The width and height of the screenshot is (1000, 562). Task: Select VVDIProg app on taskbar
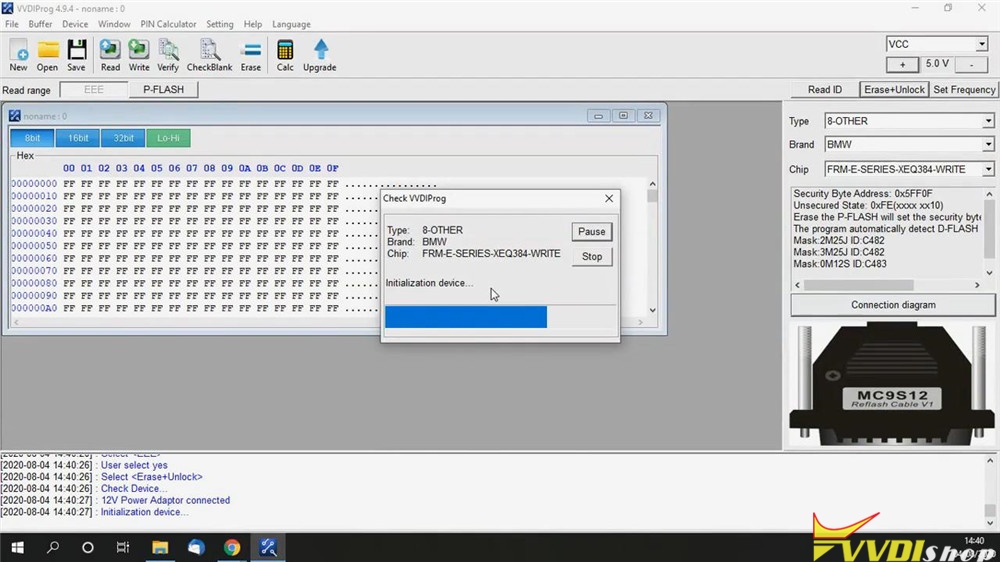coord(268,547)
